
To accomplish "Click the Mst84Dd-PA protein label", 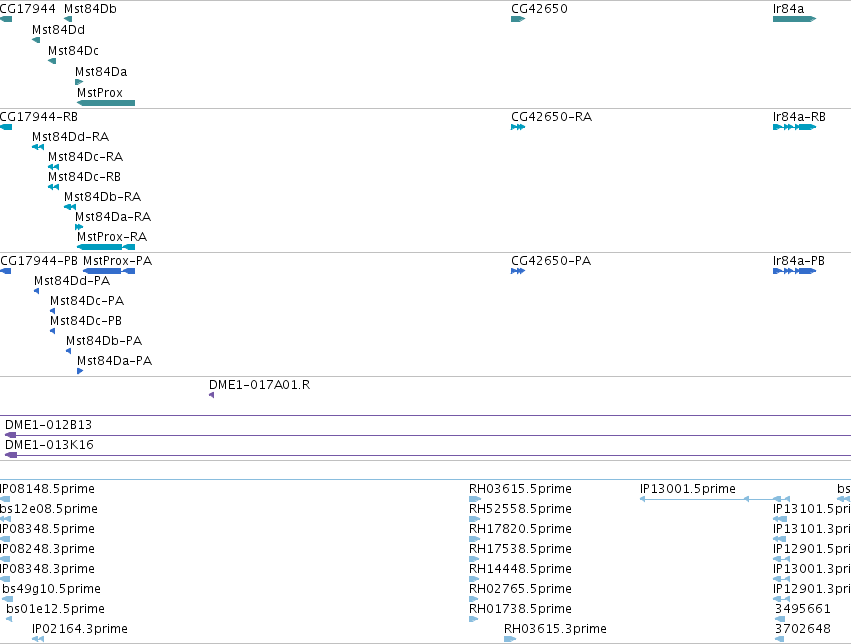I will click(72, 281).
